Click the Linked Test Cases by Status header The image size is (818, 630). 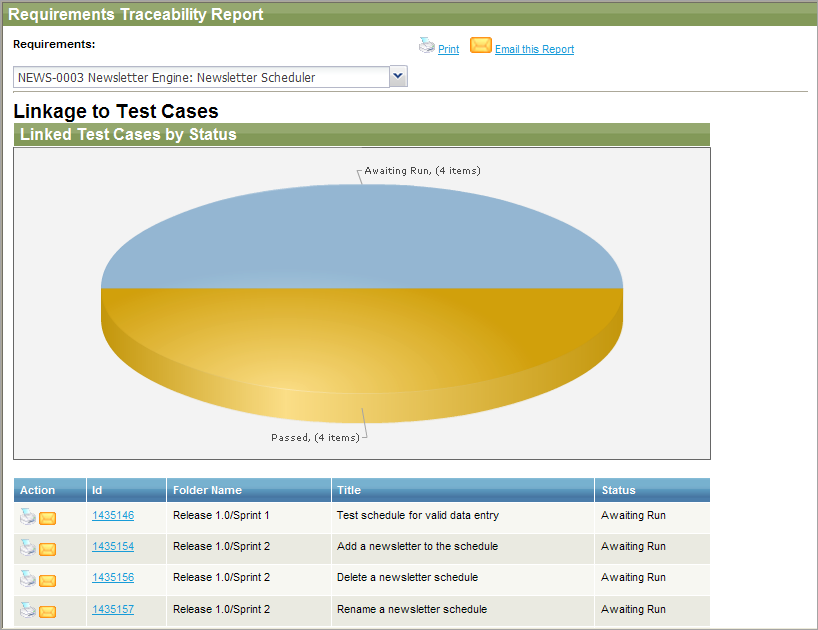point(362,135)
